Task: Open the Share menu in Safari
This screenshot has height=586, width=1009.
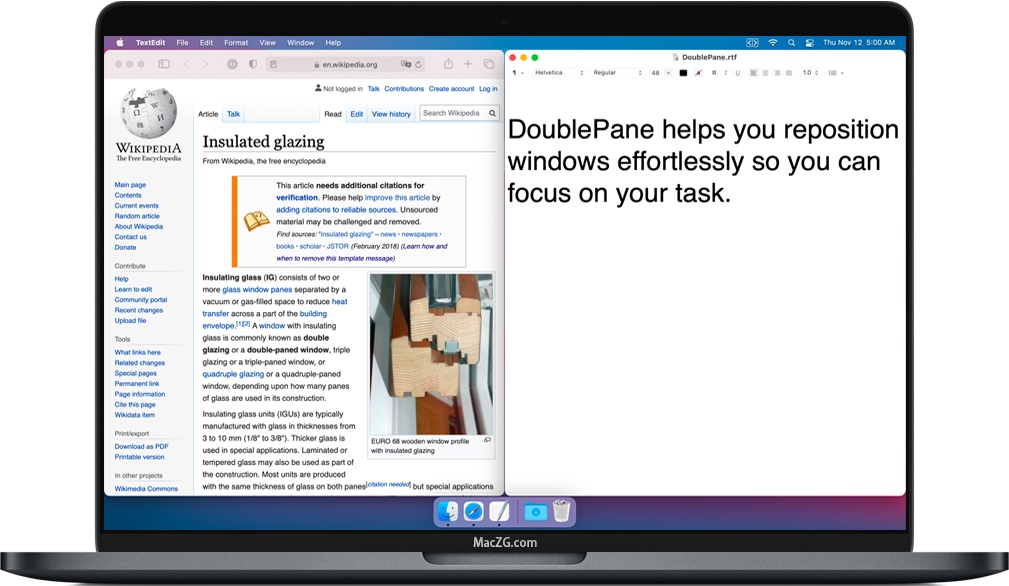Action: pyautogui.click(x=448, y=62)
